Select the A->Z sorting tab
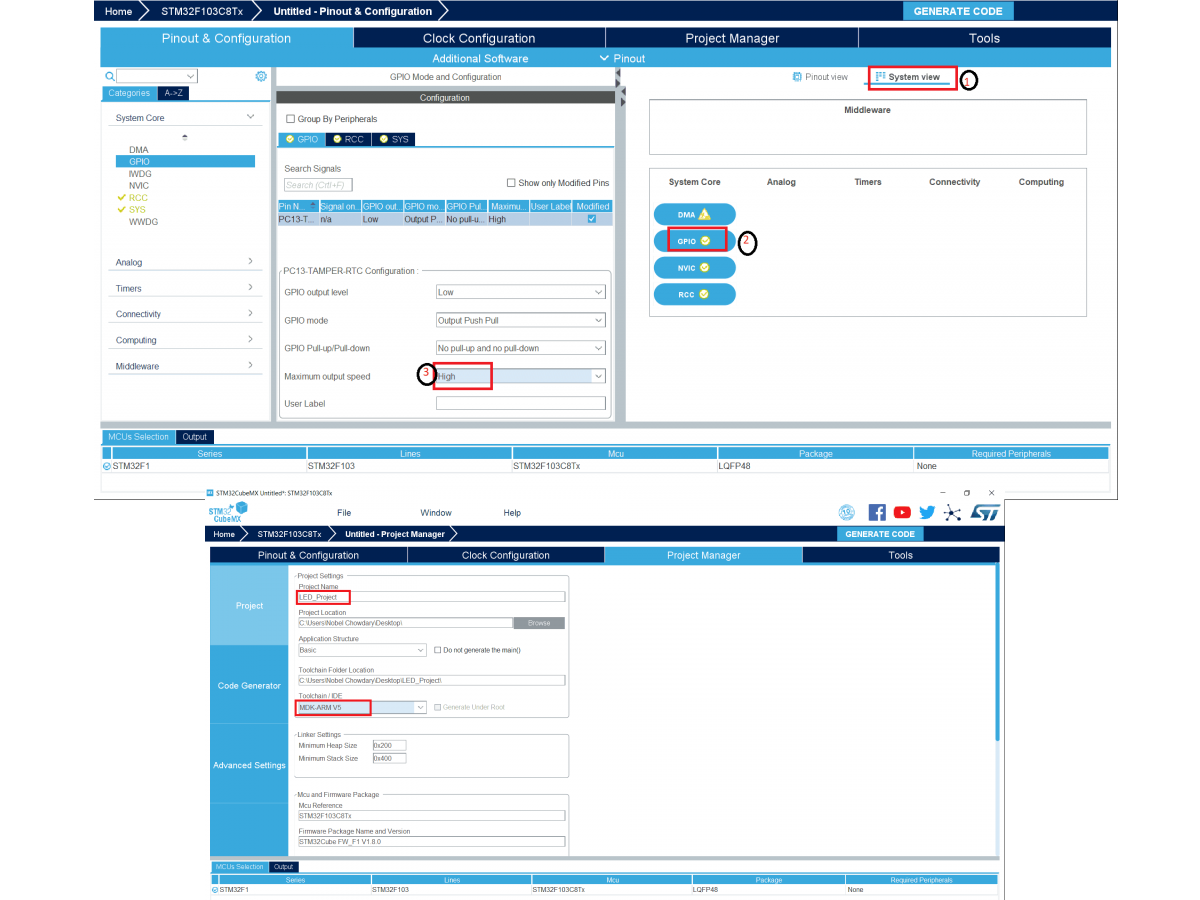 pyautogui.click(x=173, y=93)
